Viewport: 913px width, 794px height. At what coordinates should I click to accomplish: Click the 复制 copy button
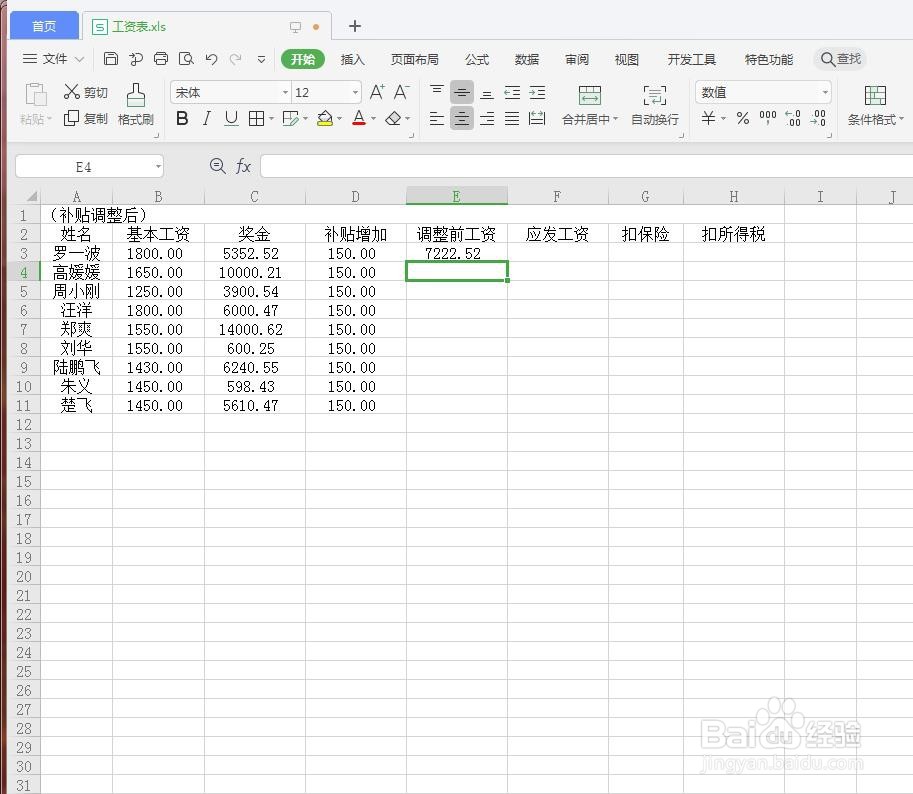pos(85,118)
